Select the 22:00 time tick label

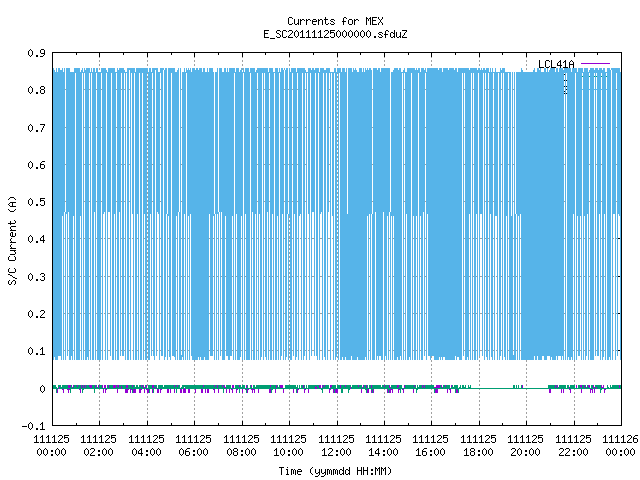(573, 452)
